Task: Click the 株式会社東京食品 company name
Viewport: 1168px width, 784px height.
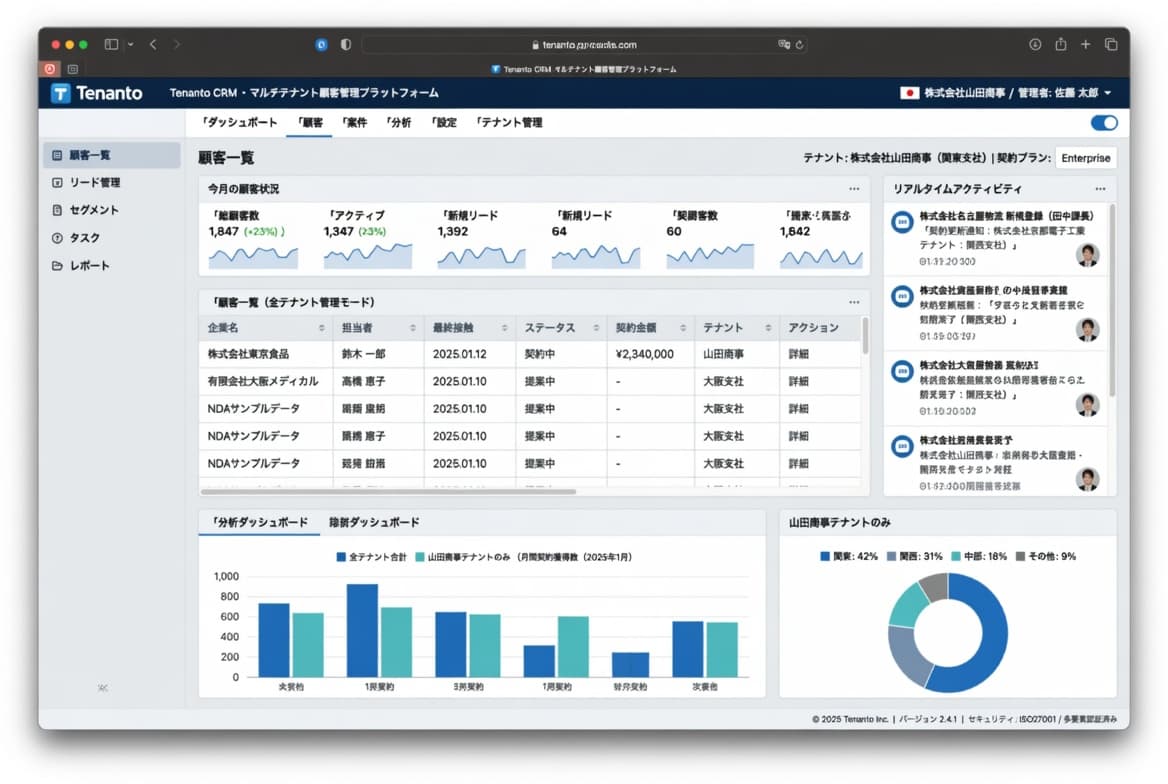Action: tap(248, 354)
